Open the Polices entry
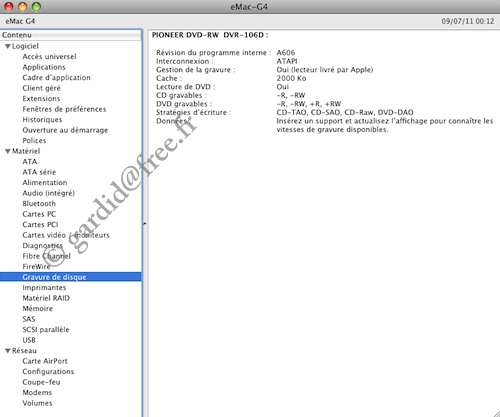500x417 pixels. pyautogui.click(x=34, y=141)
